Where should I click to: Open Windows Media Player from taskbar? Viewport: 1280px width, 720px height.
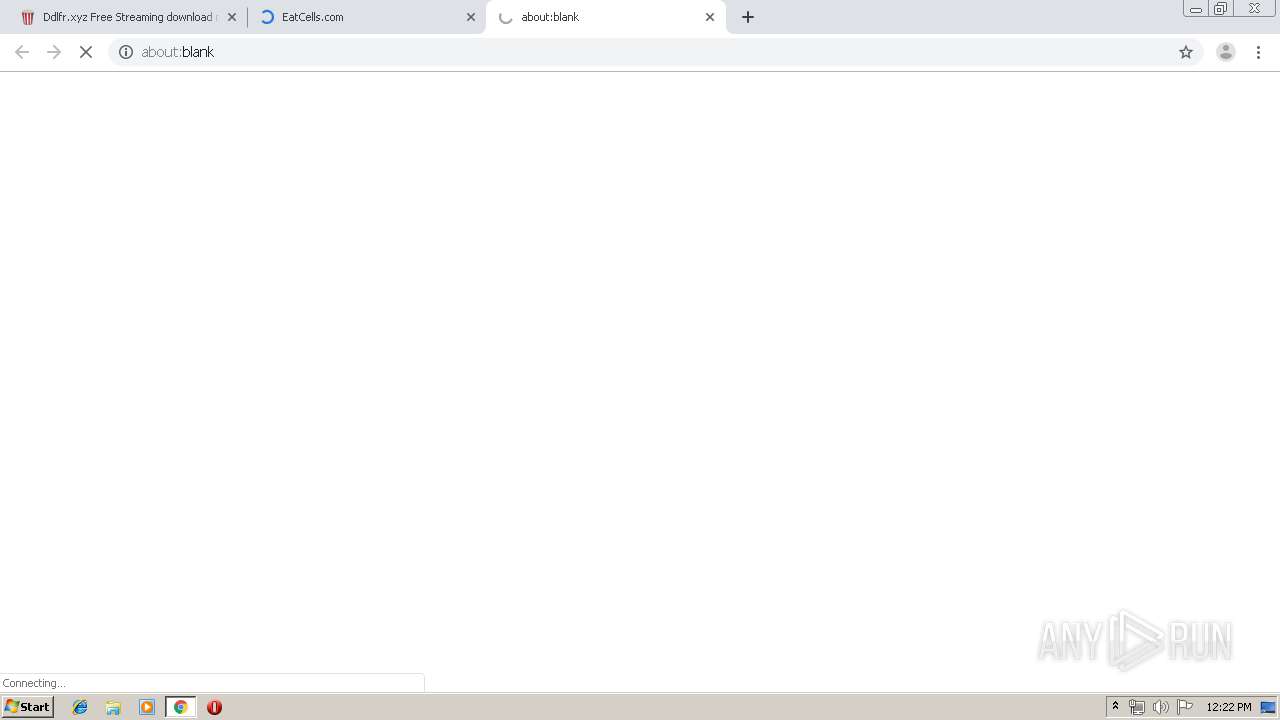[x=147, y=707]
